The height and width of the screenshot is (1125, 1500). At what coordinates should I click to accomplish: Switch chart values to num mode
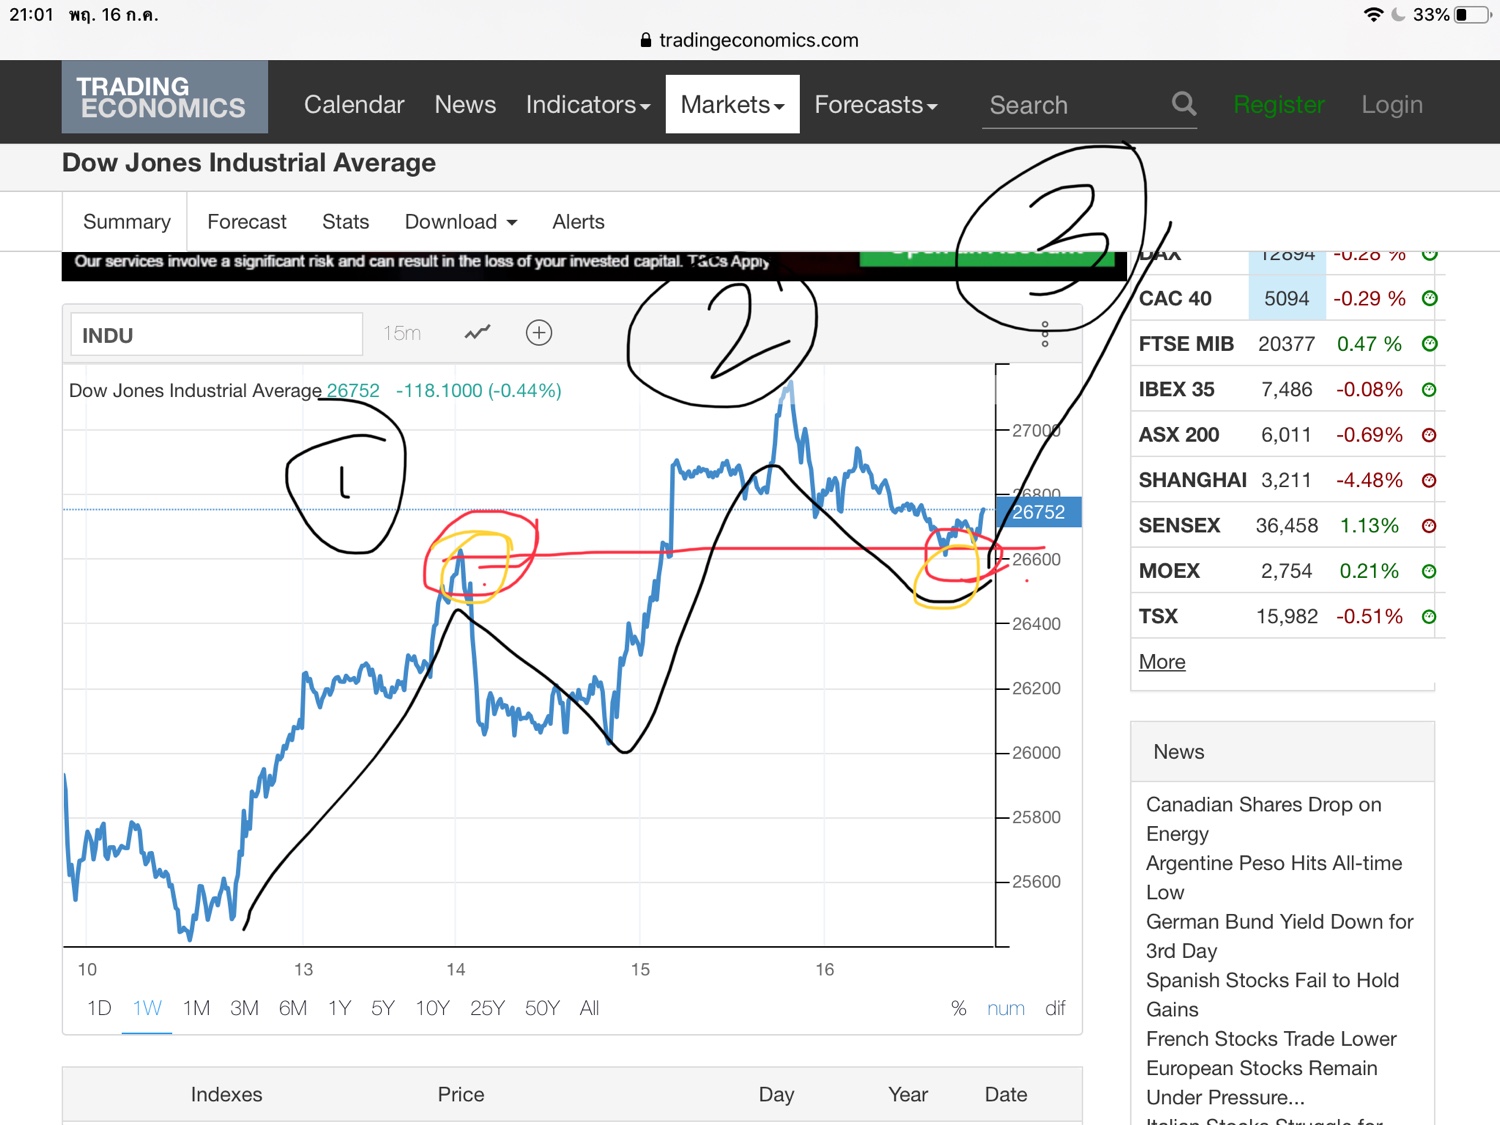(1006, 1008)
